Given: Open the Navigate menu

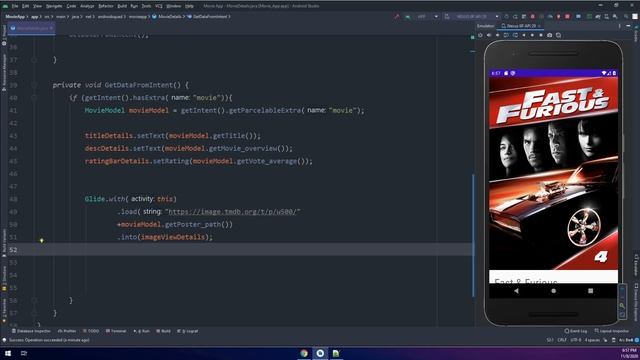Looking at the screenshot, I should click(x=54, y=6).
